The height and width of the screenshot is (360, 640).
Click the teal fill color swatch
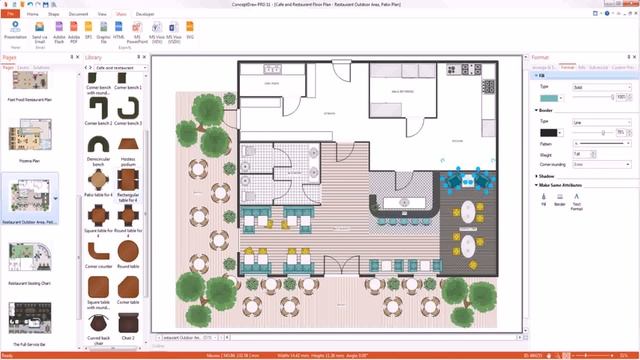click(x=549, y=98)
